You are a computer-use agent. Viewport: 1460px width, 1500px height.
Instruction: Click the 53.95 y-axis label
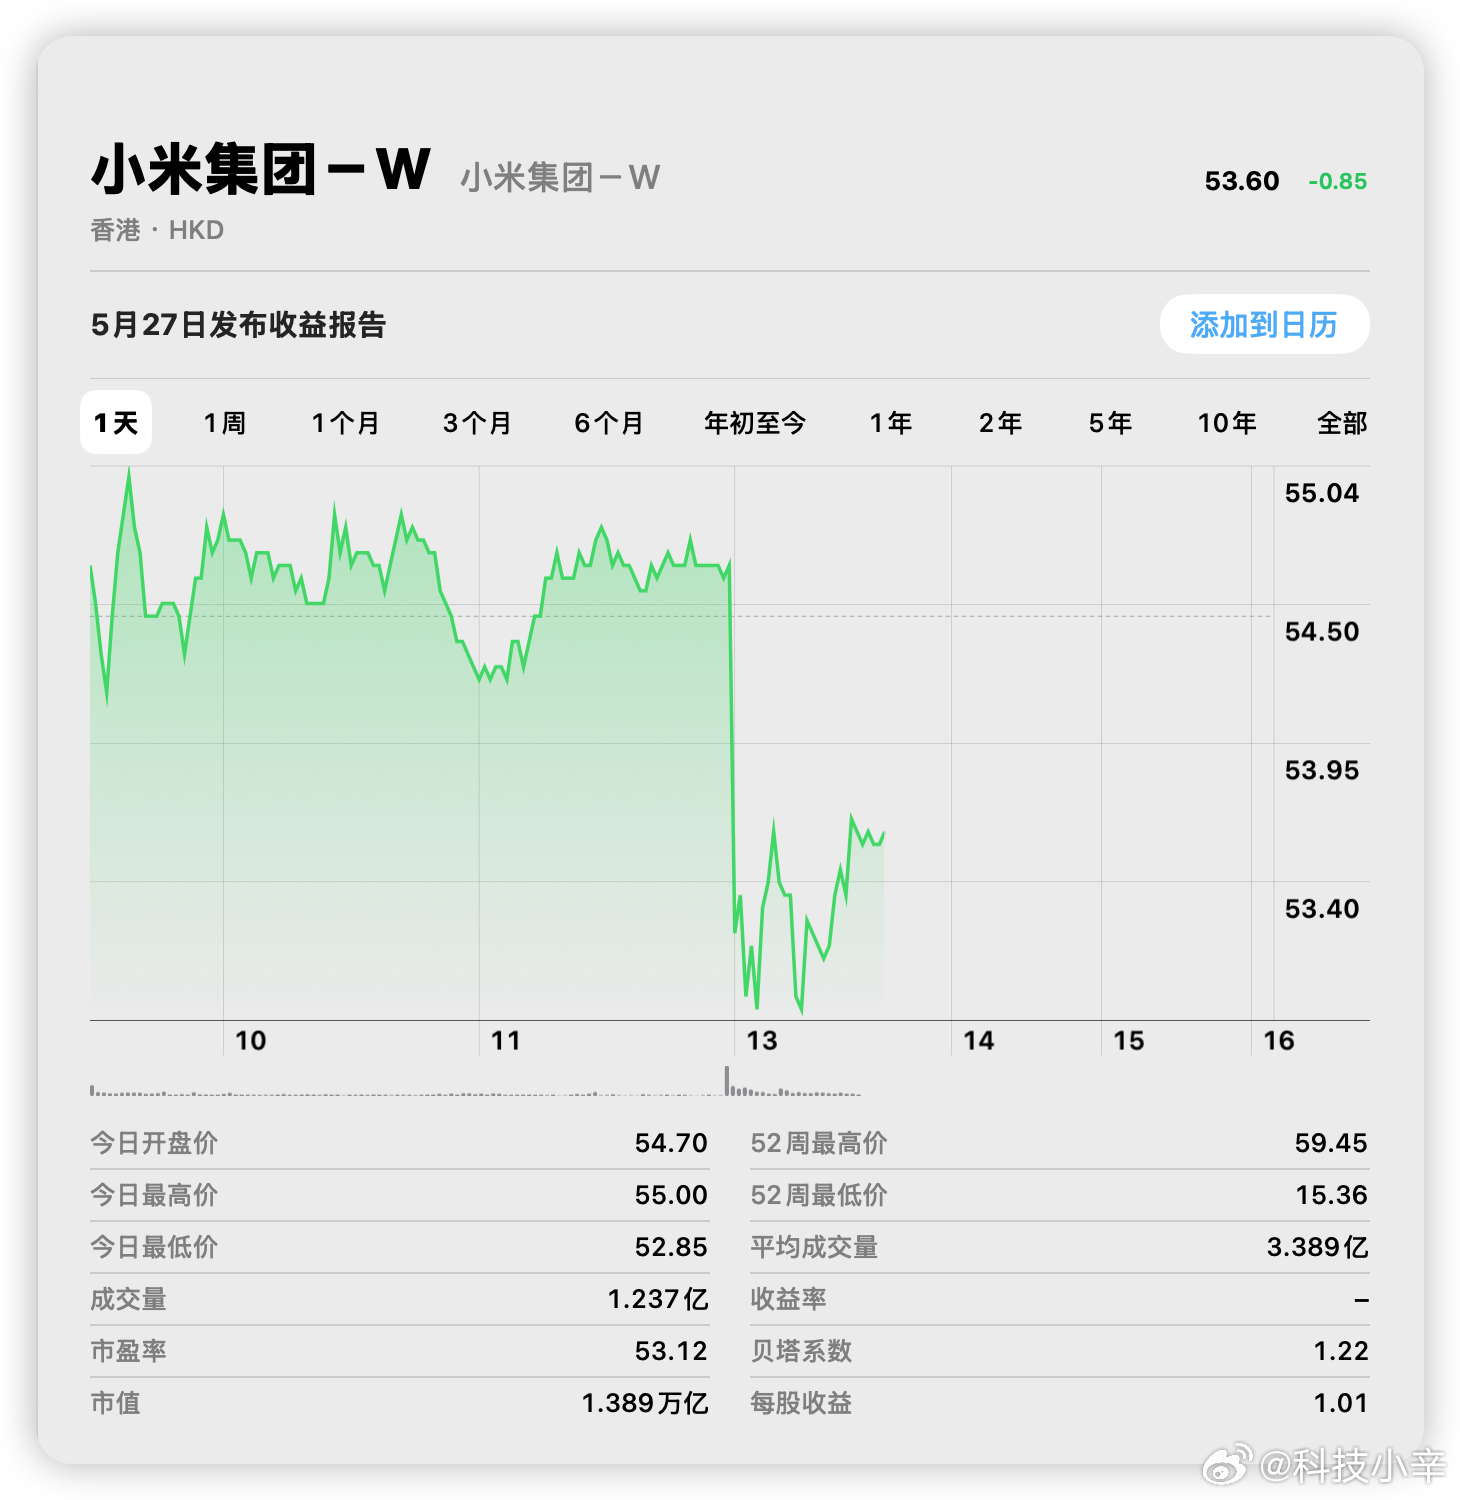coord(1322,771)
